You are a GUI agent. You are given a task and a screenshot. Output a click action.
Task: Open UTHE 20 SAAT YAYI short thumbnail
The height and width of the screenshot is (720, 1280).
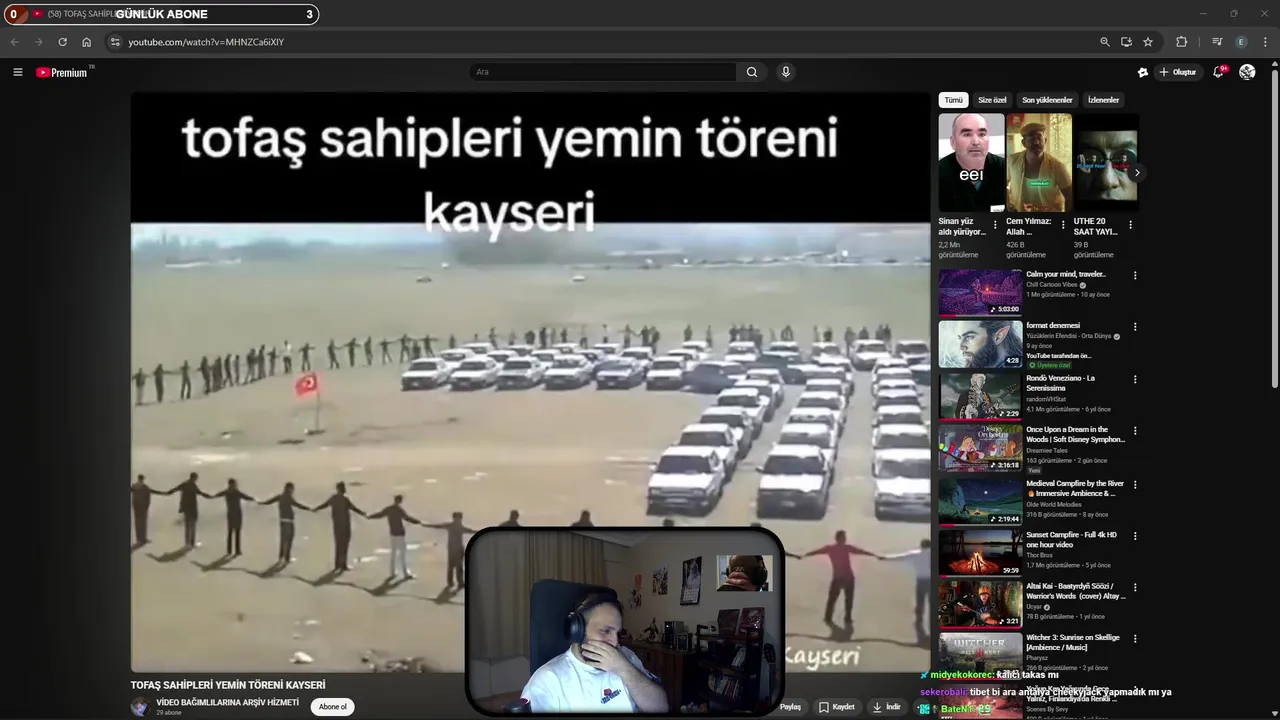tap(1106, 162)
